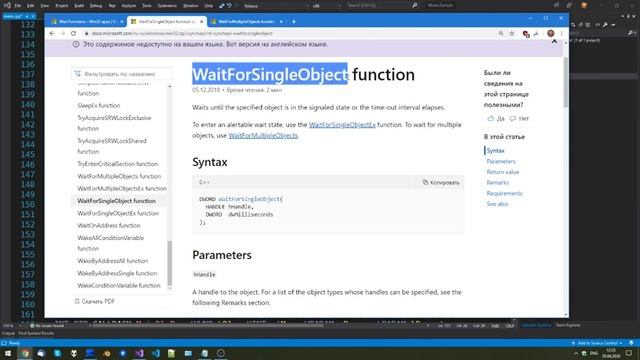Open the browser zoom magnifier icon
This screenshot has height=360, width=640.
pos(501,33)
